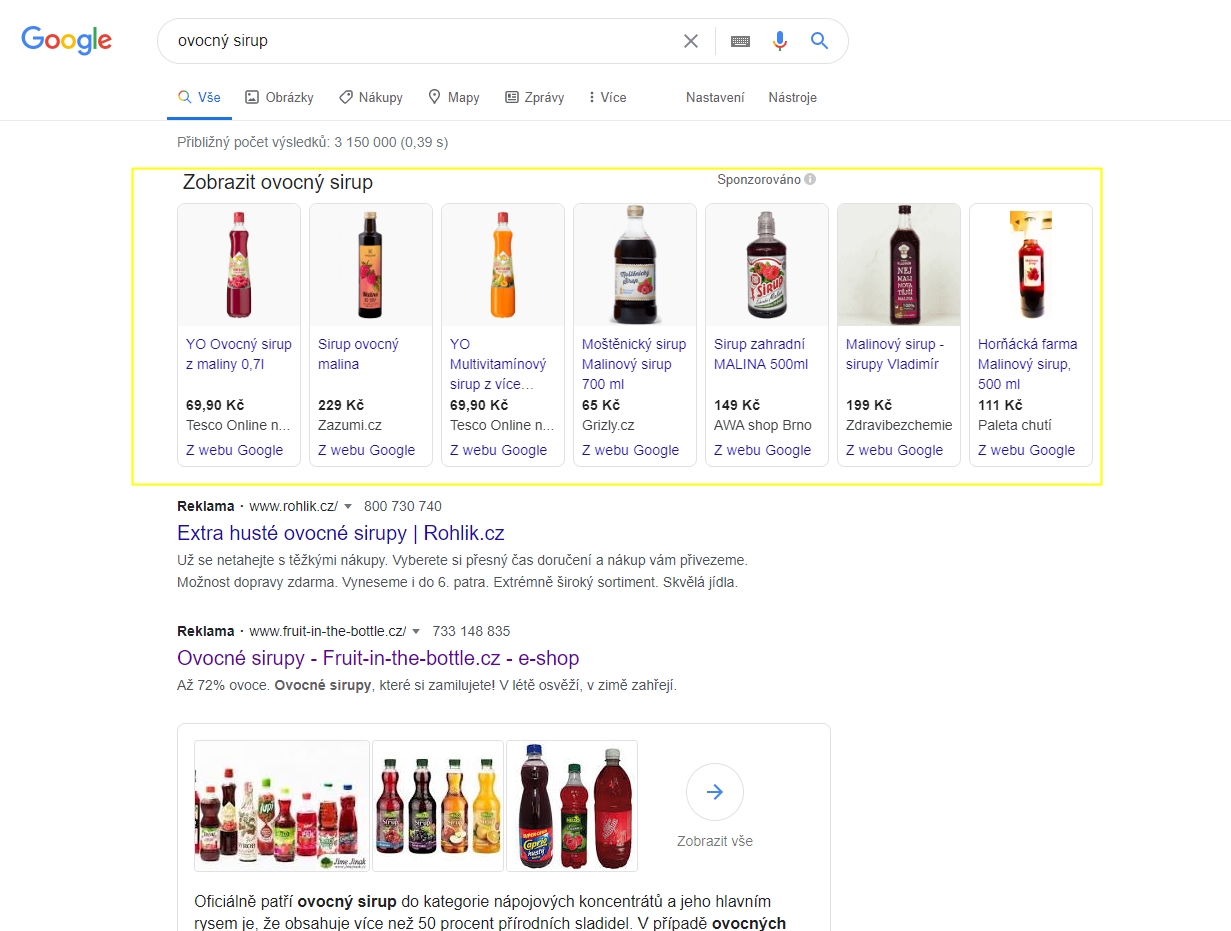
Task: Click Zazumi dark bottle product image
Action: 371,265
